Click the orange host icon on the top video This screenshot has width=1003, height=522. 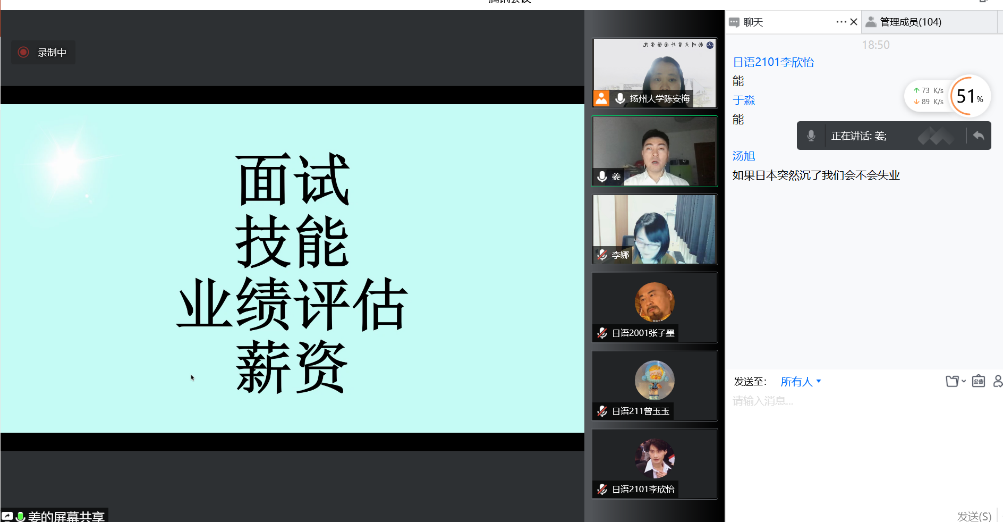click(x=602, y=98)
